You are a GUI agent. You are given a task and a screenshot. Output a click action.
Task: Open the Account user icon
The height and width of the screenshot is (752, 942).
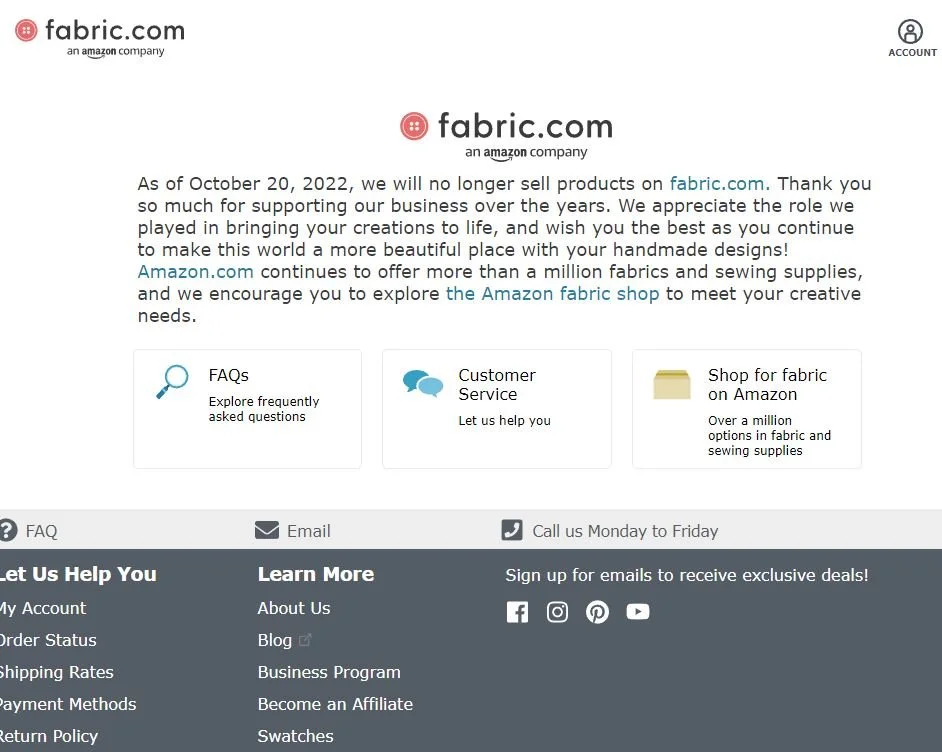click(910, 31)
